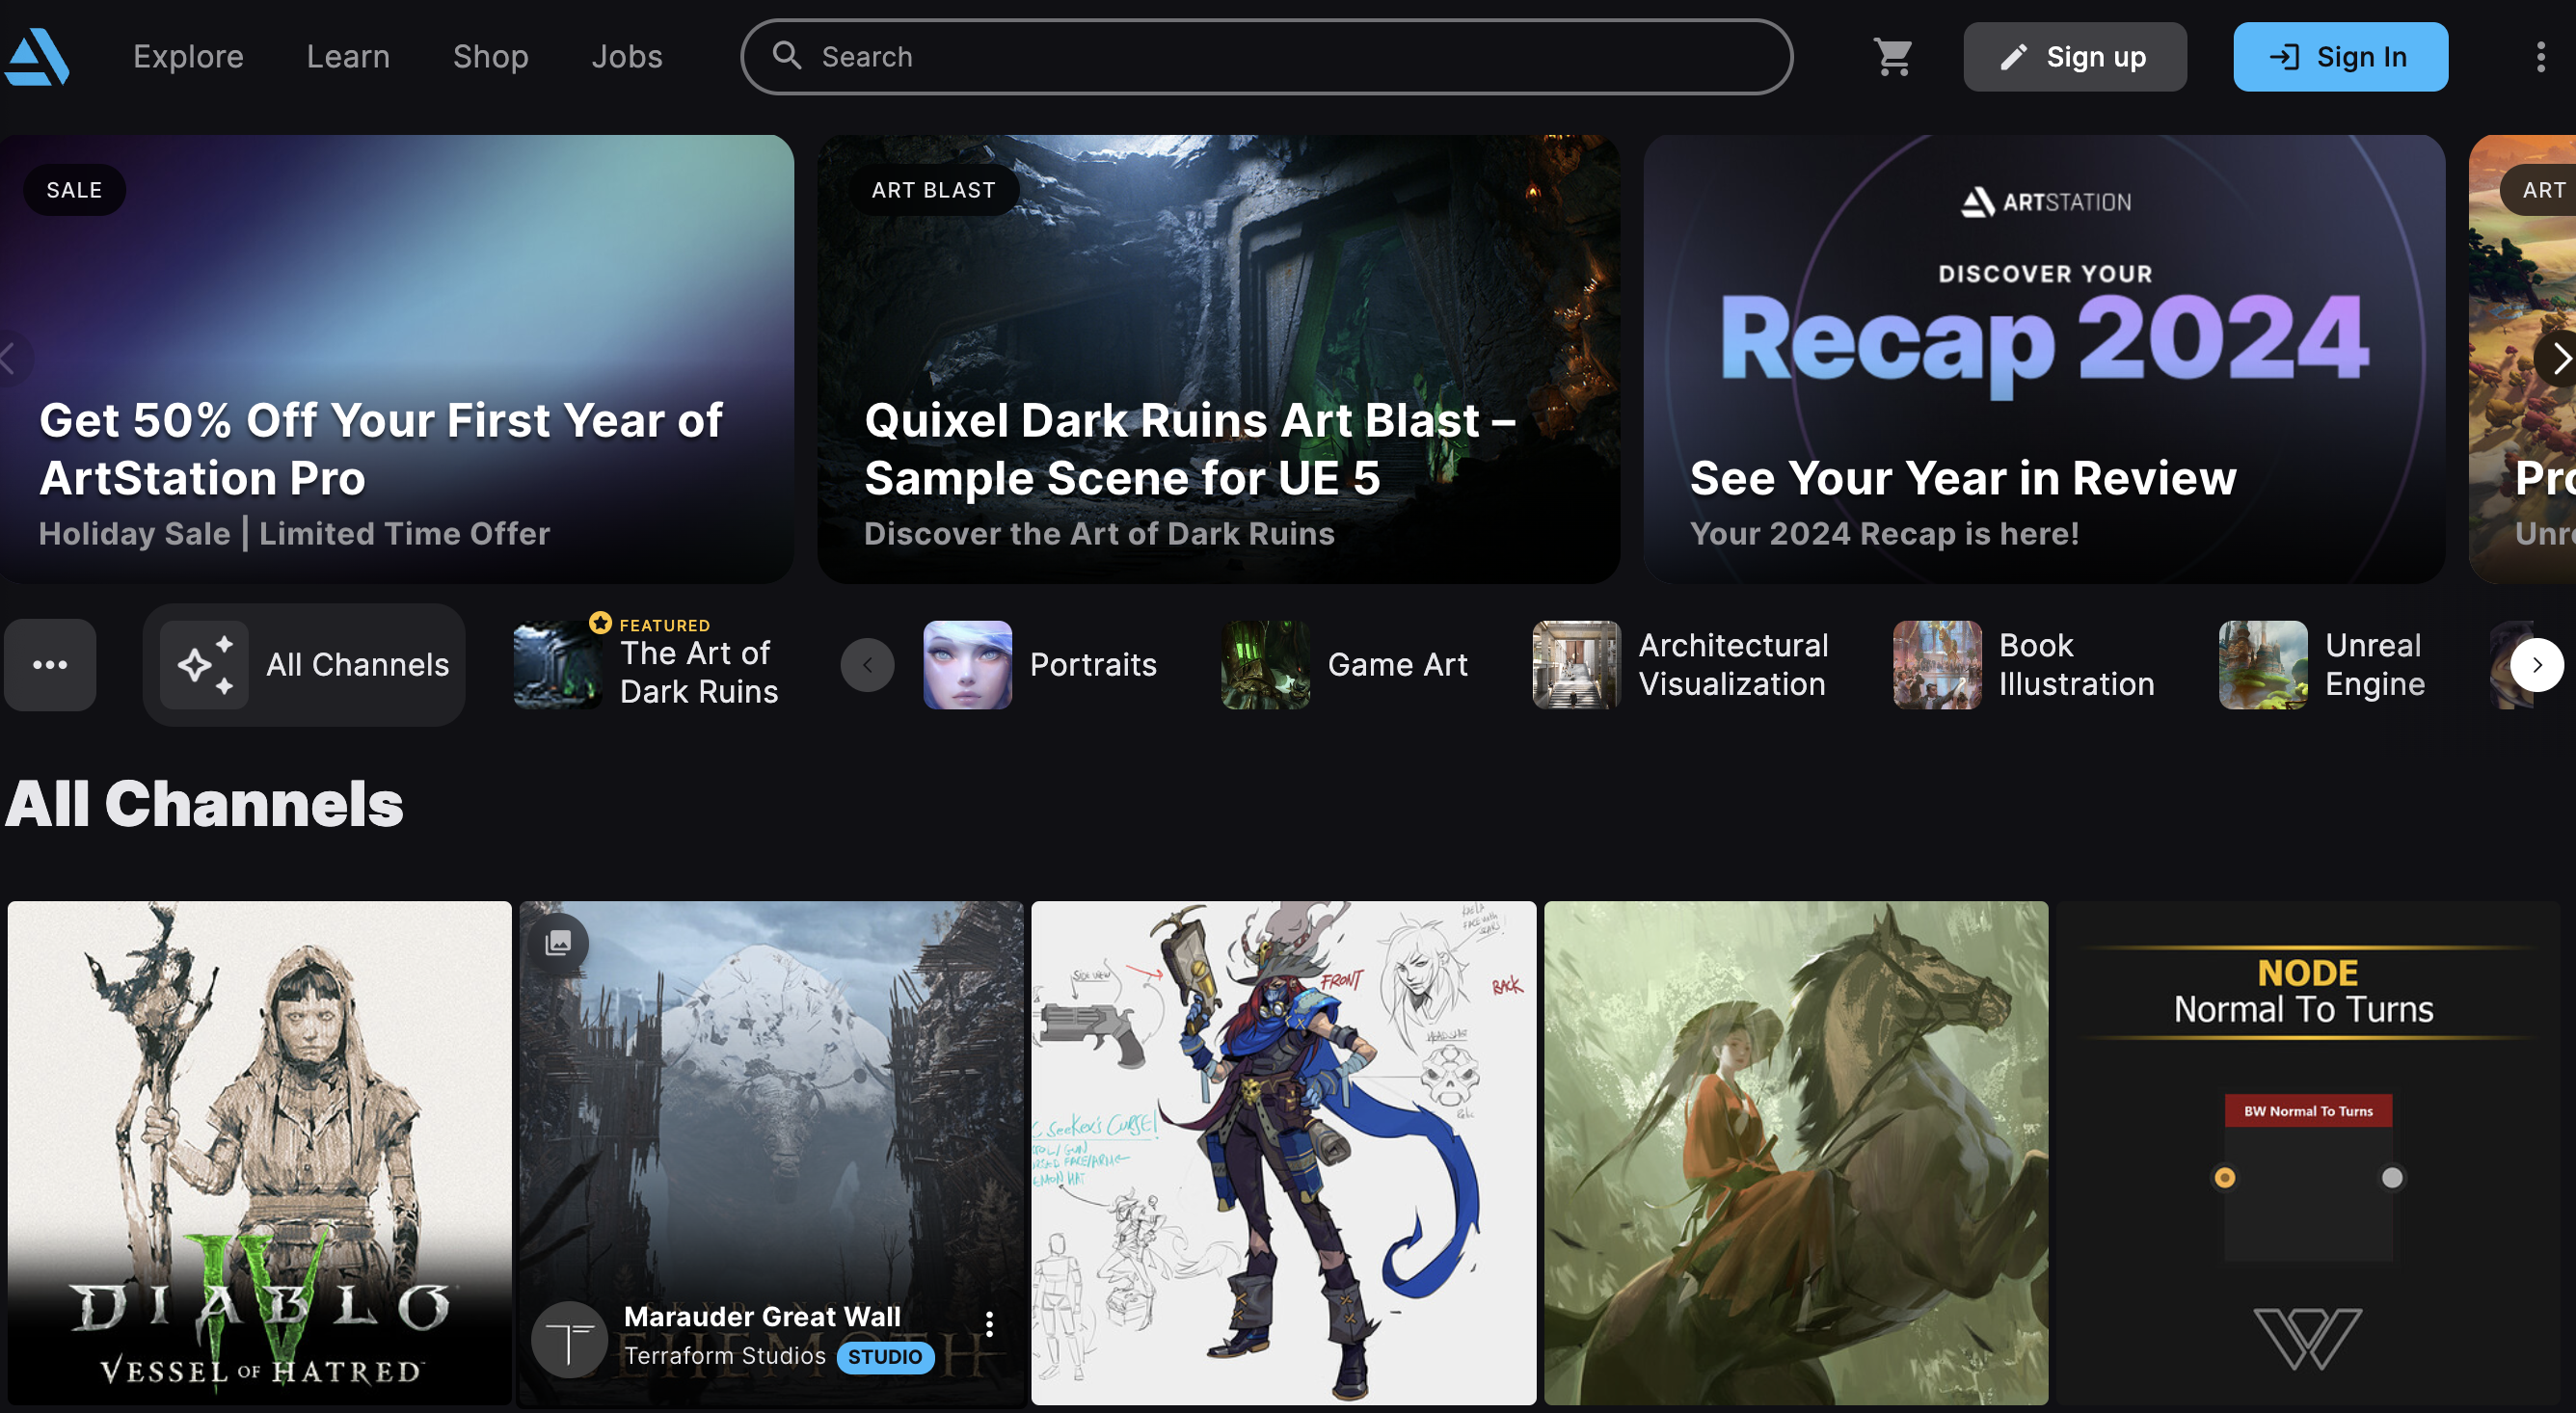Image resolution: width=2576 pixels, height=1413 pixels.
Task: Click the Architectural Visualization label
Action: 1733,665
